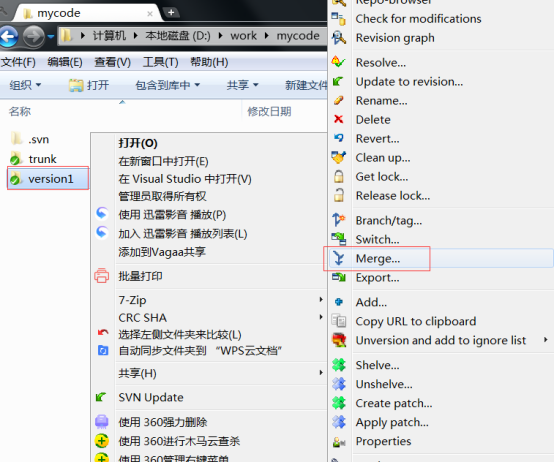Expand the 共享(H) submenu arrow
554x463 pixels.
pos(321,373)
